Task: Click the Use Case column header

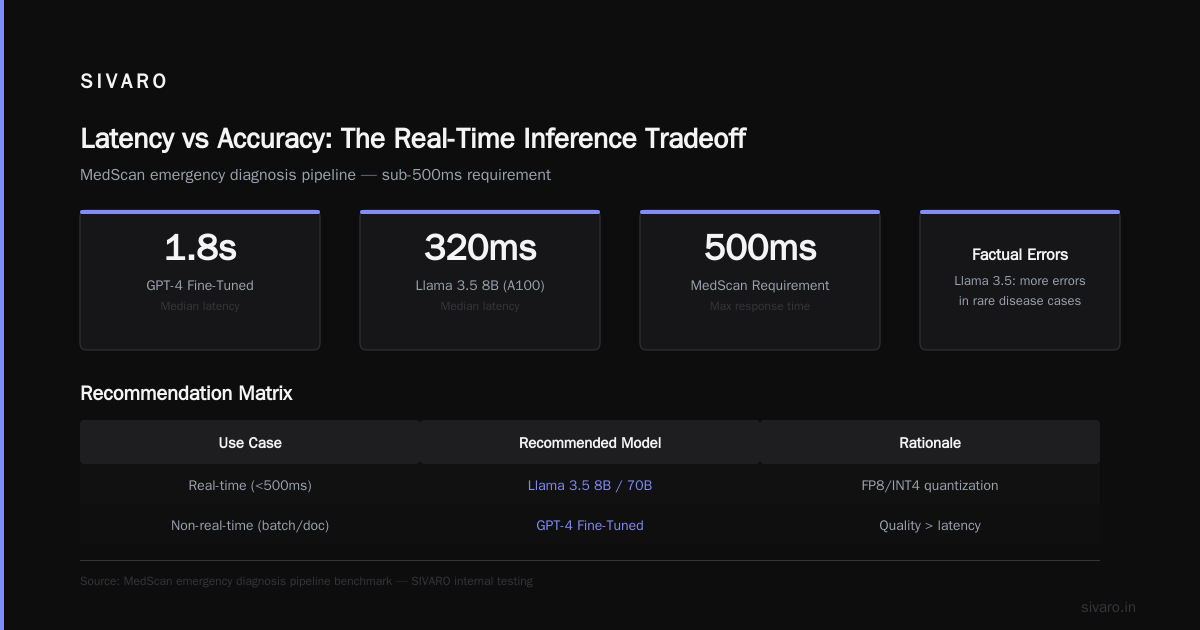Action: pos(250,442)
